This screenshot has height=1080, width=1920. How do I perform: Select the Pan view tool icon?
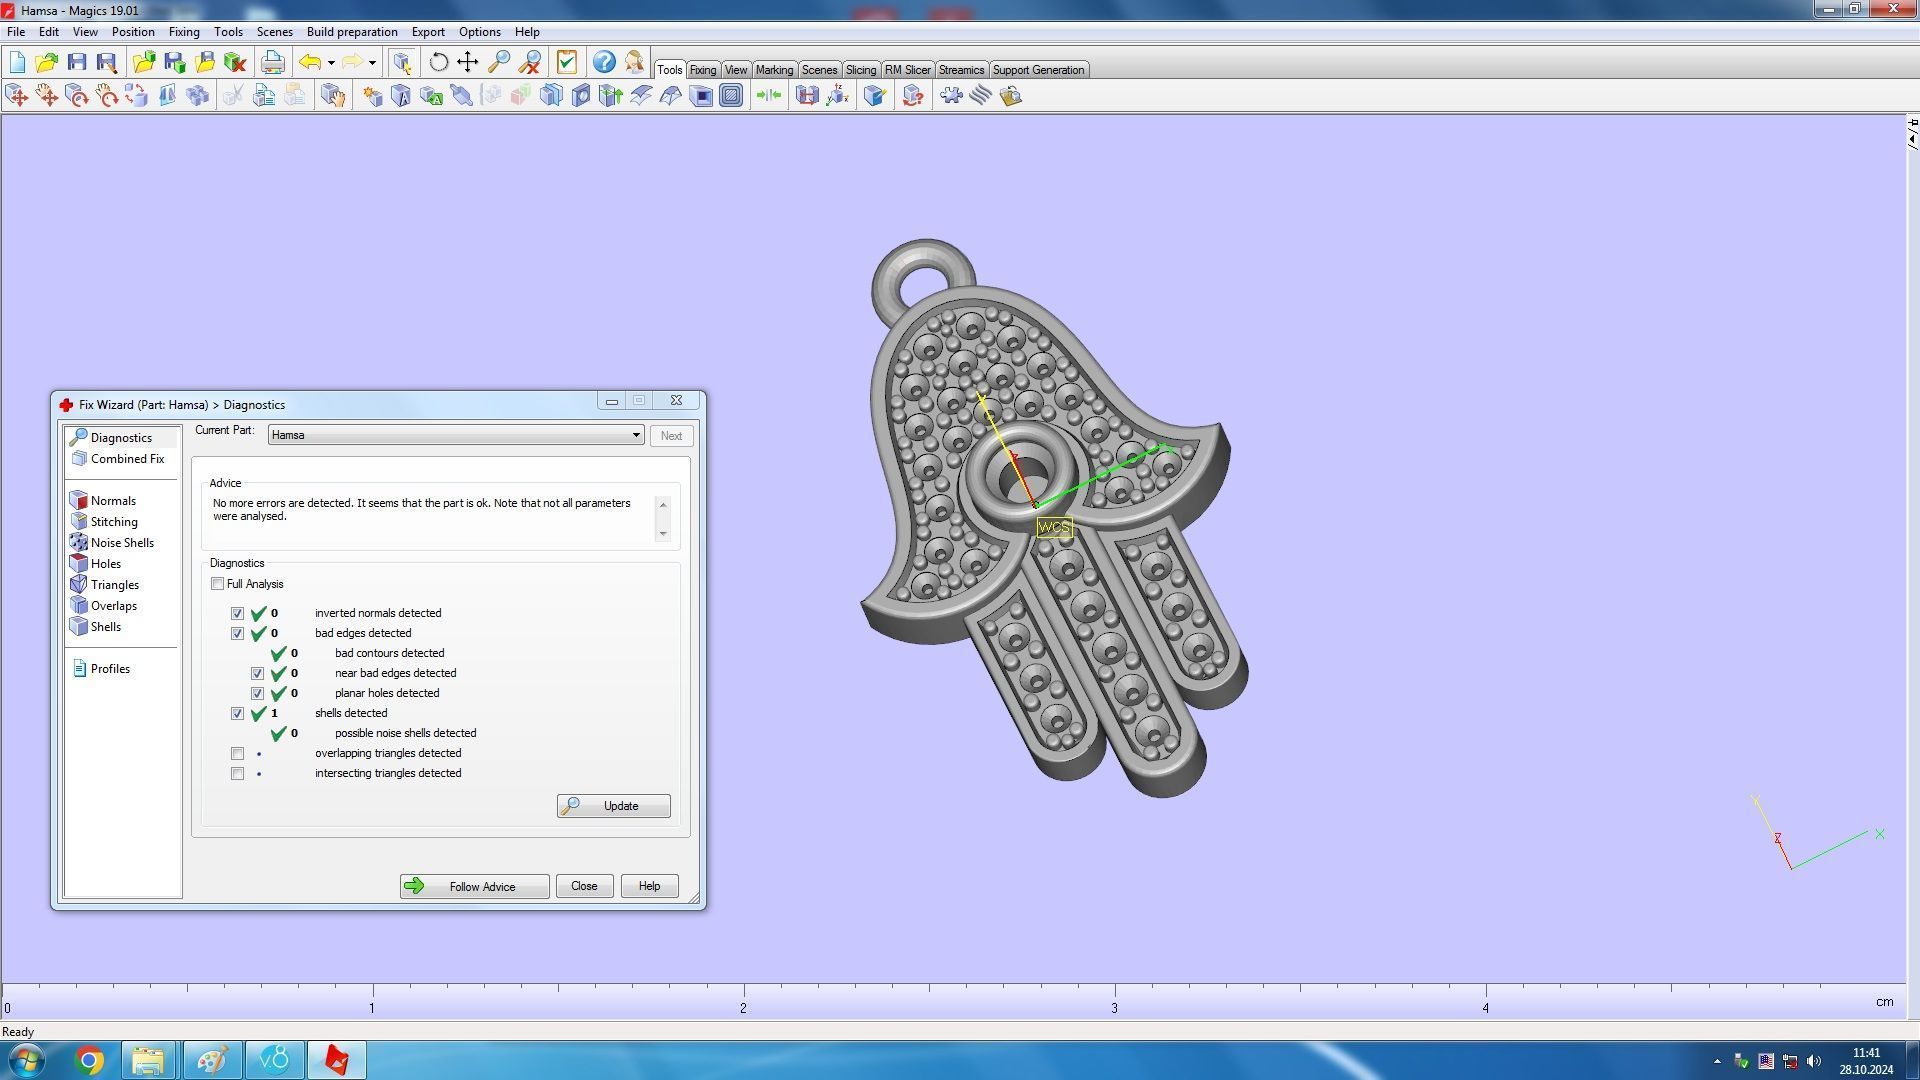[467, 62]
